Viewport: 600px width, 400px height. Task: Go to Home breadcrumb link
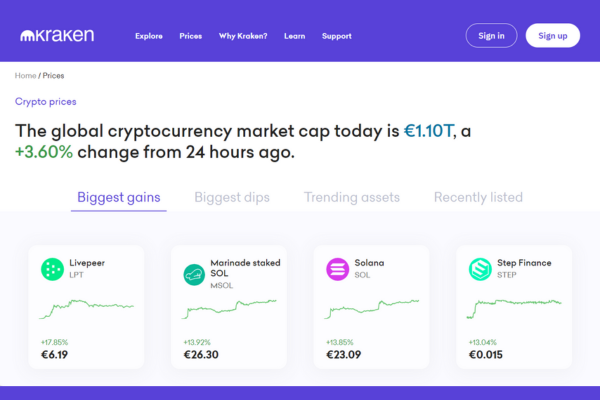[x=25, y=76]
